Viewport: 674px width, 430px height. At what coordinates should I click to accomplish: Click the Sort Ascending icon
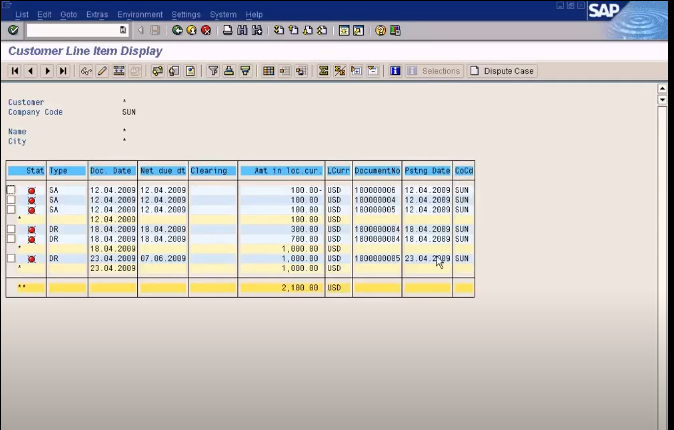click(229, 71)
